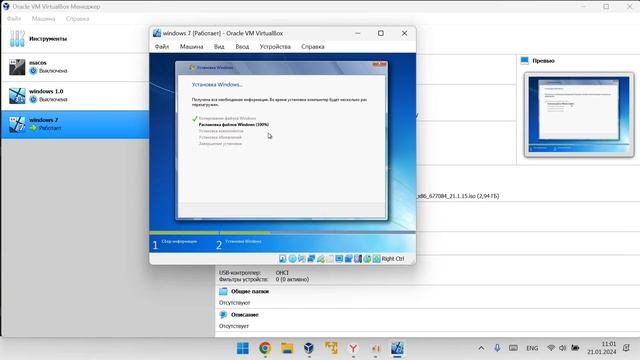Open Файл menu in windows 7 VM window

click(162, 47)
